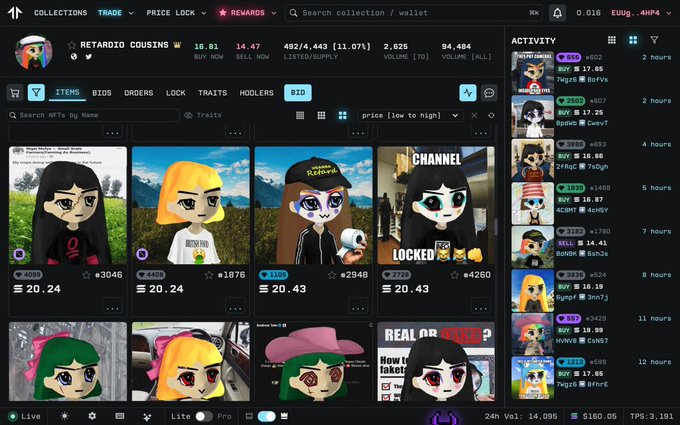680x425 pixels.
Task: Click the BID button
Action: (x=298, y=93)
